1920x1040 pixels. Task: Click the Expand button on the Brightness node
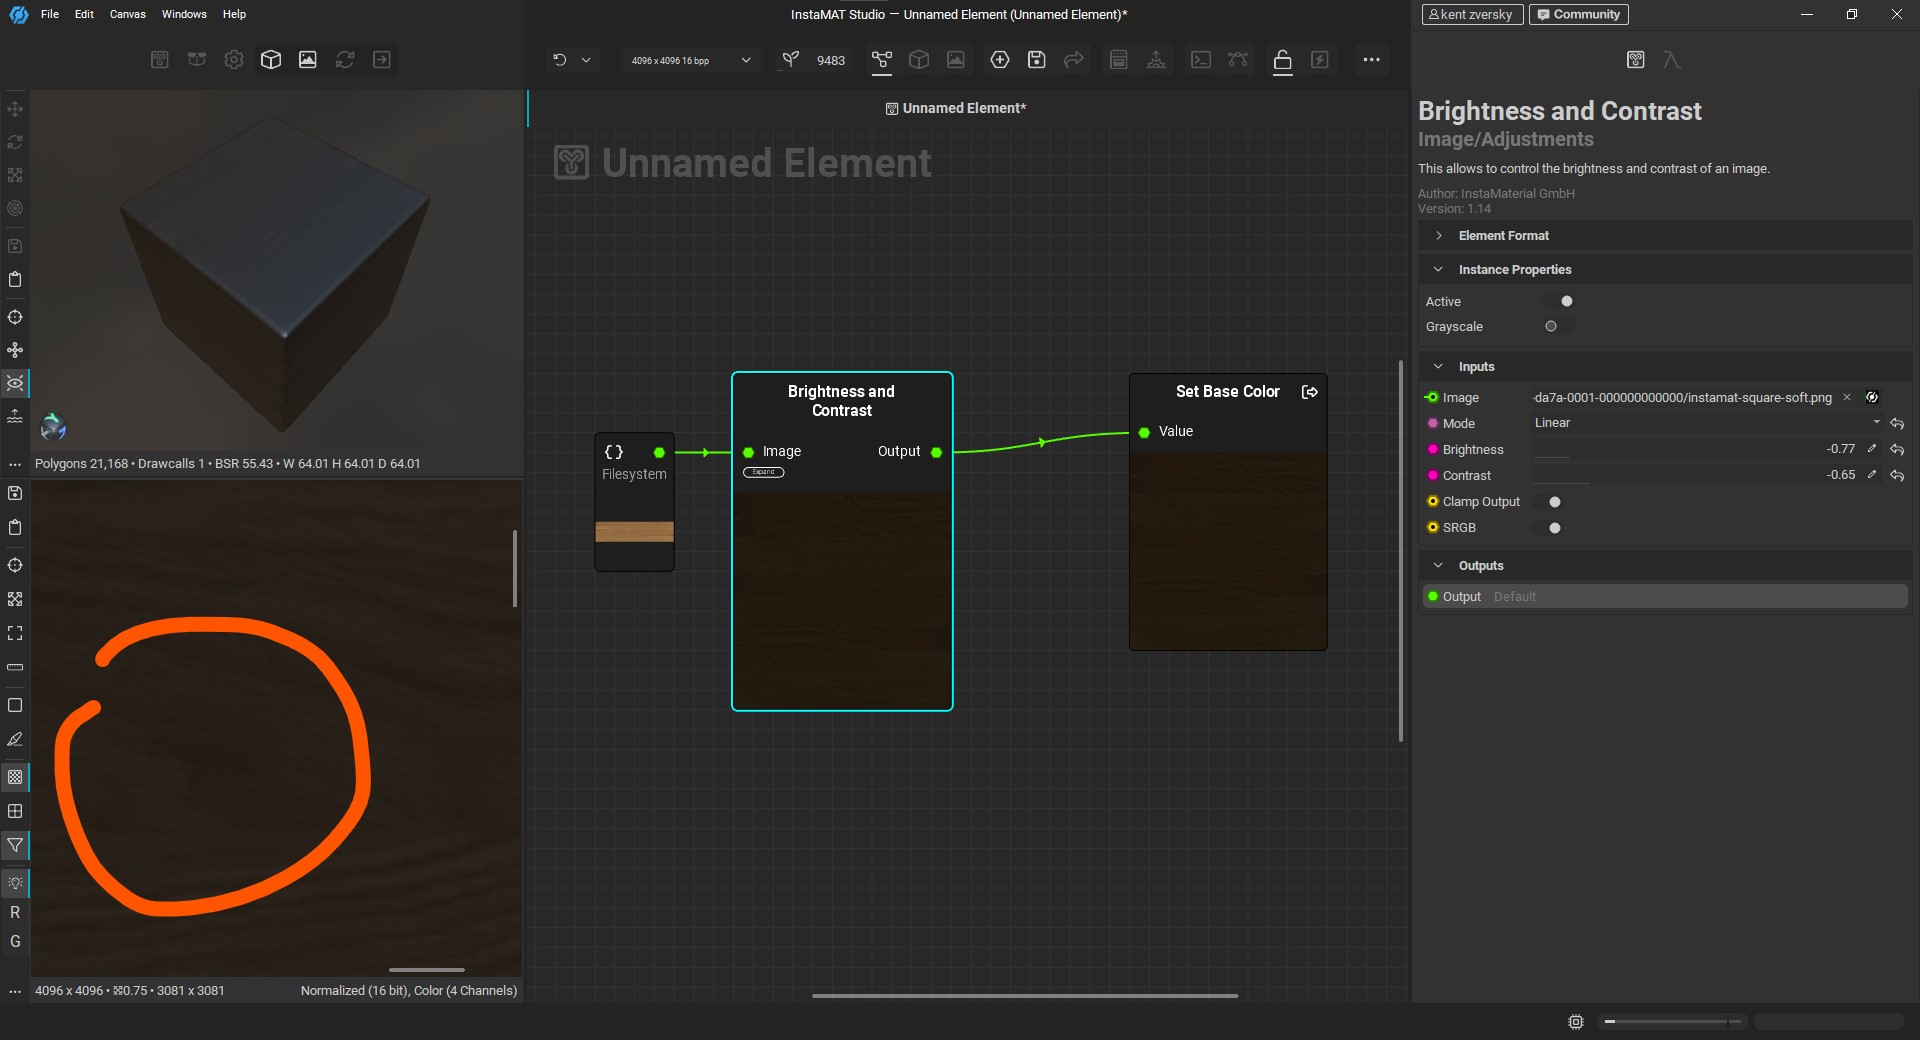pyautogui.click(x=763, y=472)
